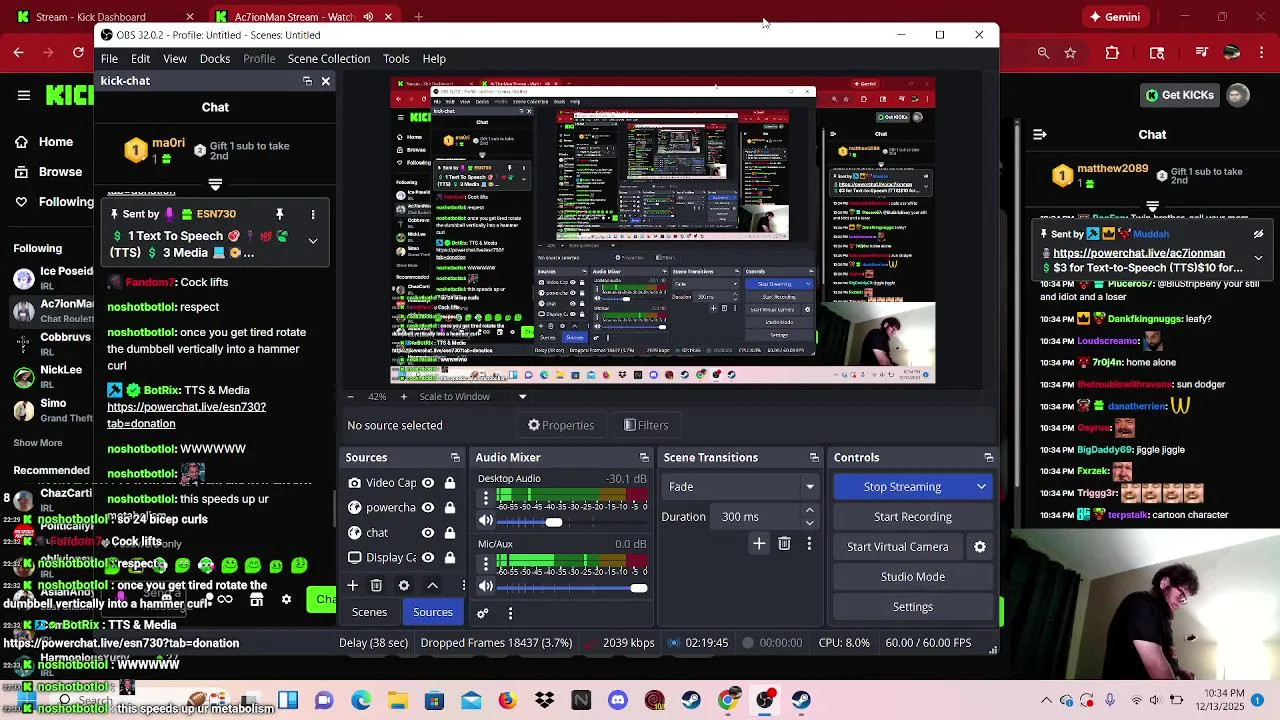Open transition properties three-dot menu
Screen dimensions: 1280x720
click(x=809, y=544)
